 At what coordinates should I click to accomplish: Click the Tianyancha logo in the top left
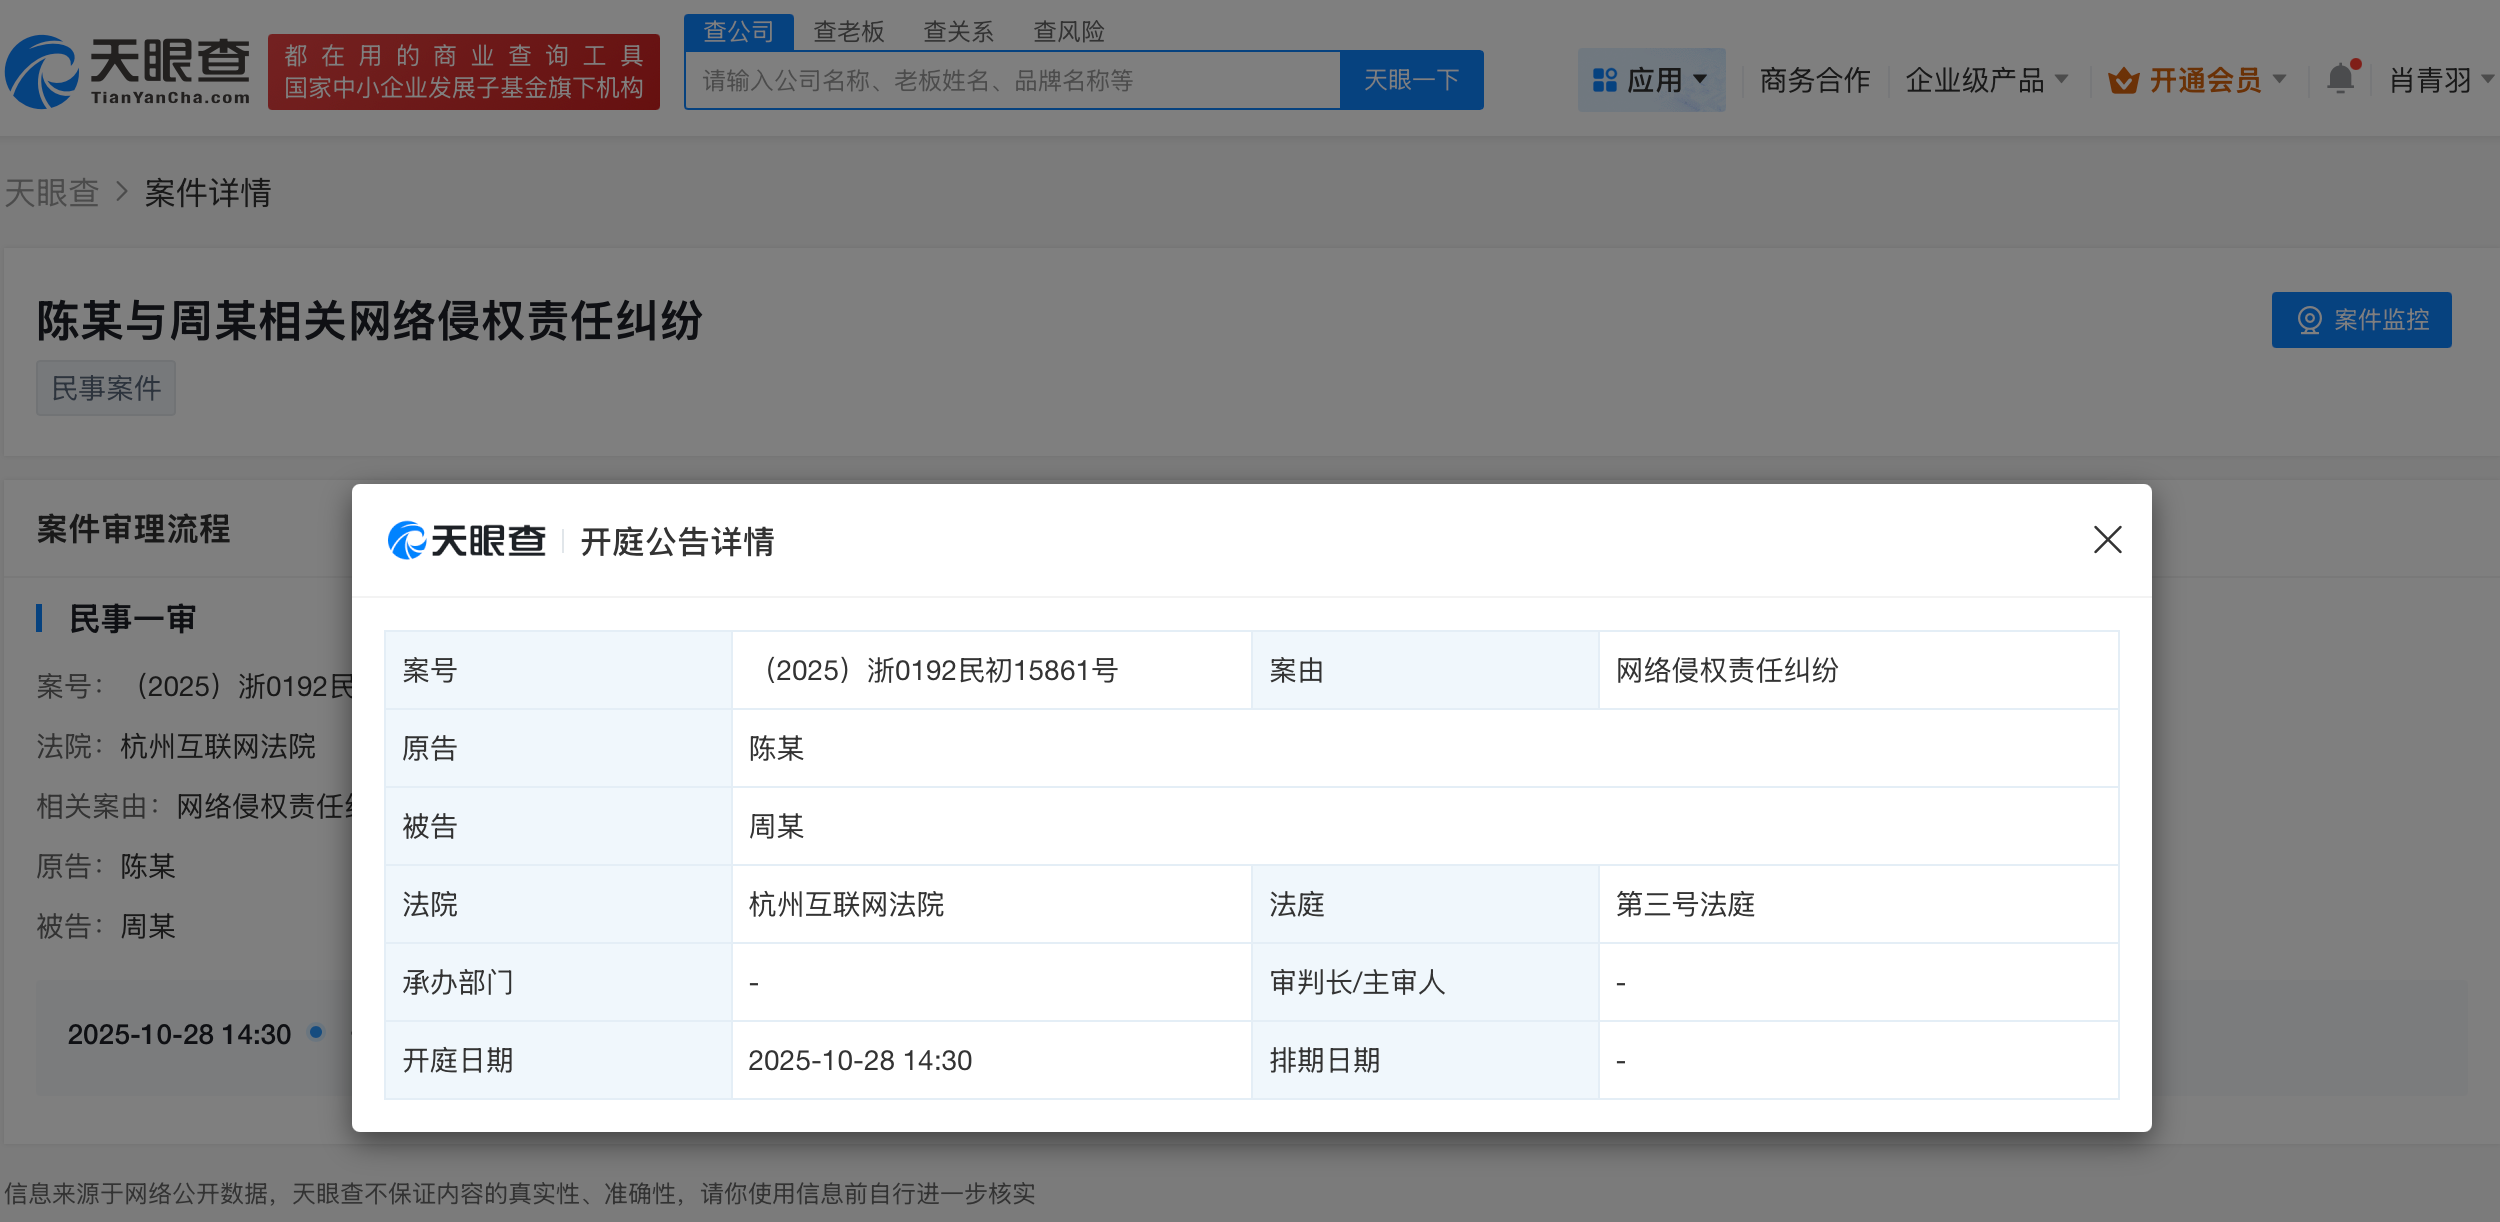[130, 70]
